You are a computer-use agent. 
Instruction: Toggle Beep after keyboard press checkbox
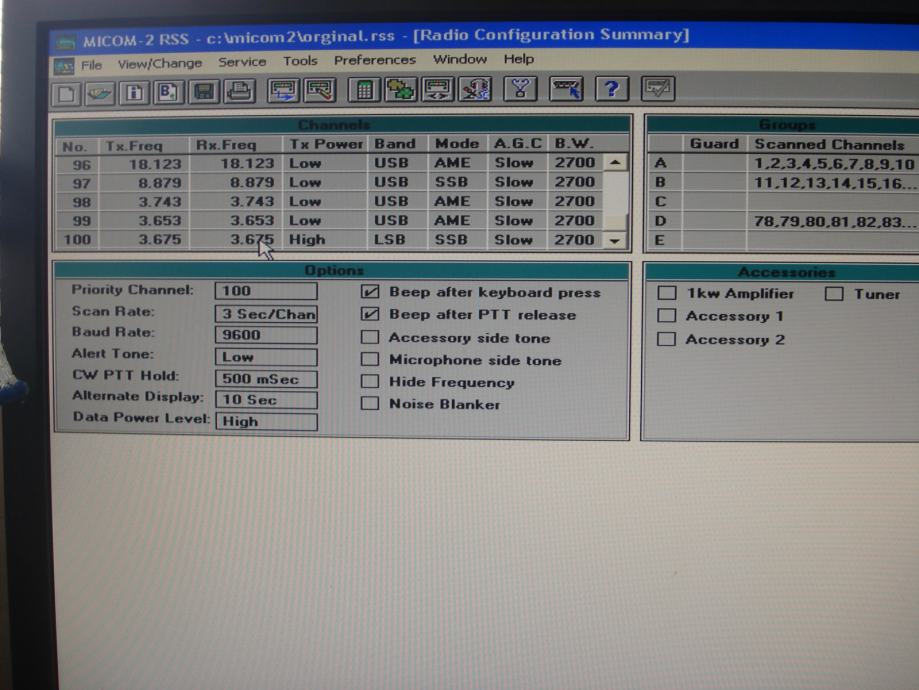(370, 291)
